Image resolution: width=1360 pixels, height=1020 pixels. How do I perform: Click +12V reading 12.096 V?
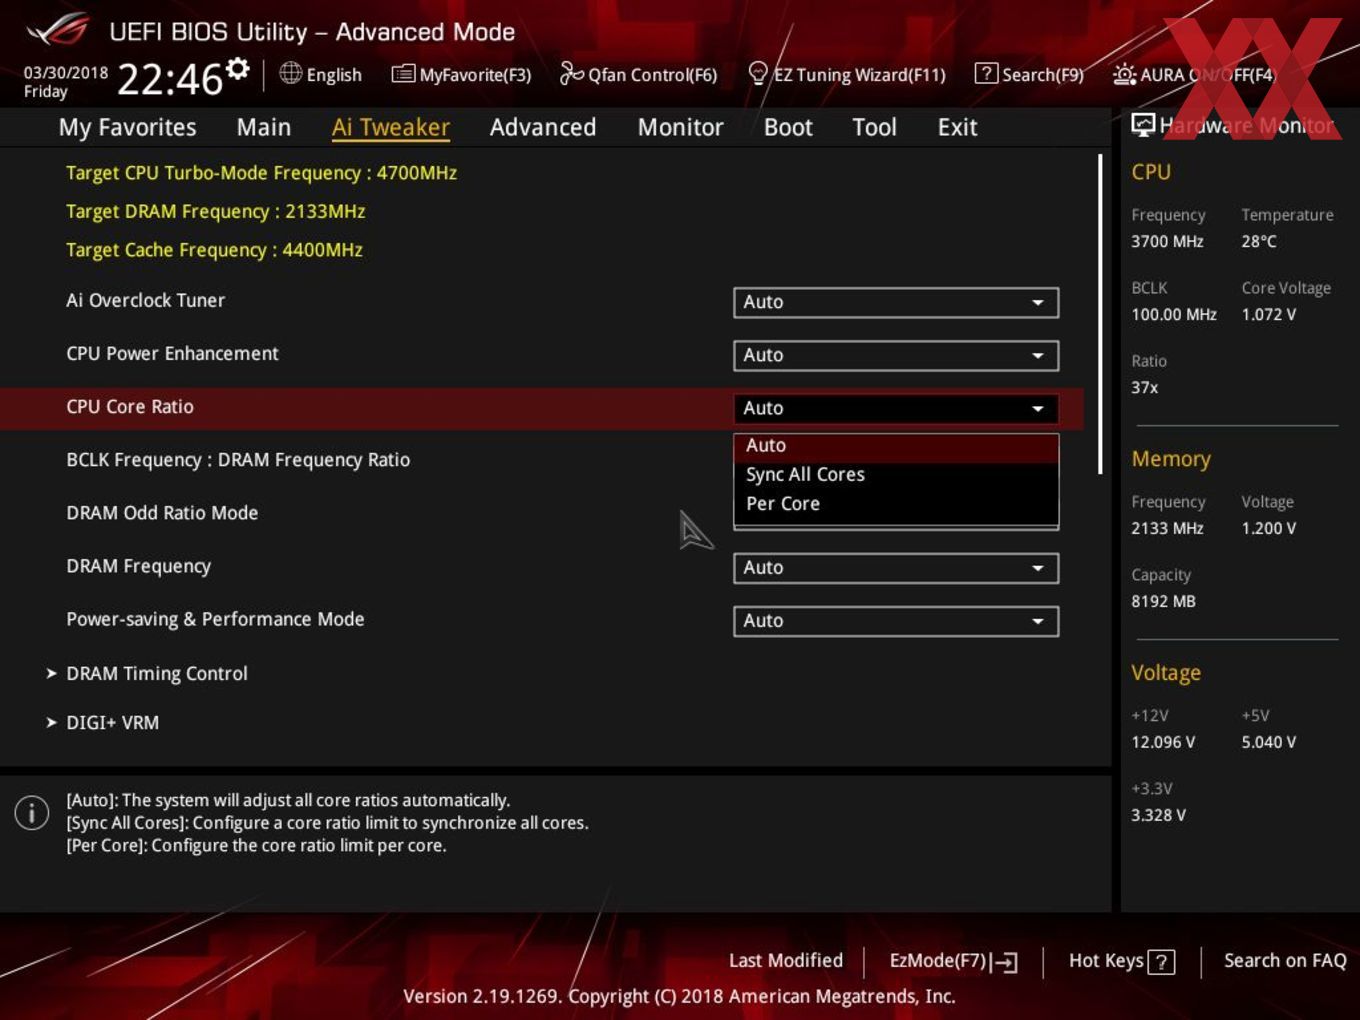(x=1163, y=742)
